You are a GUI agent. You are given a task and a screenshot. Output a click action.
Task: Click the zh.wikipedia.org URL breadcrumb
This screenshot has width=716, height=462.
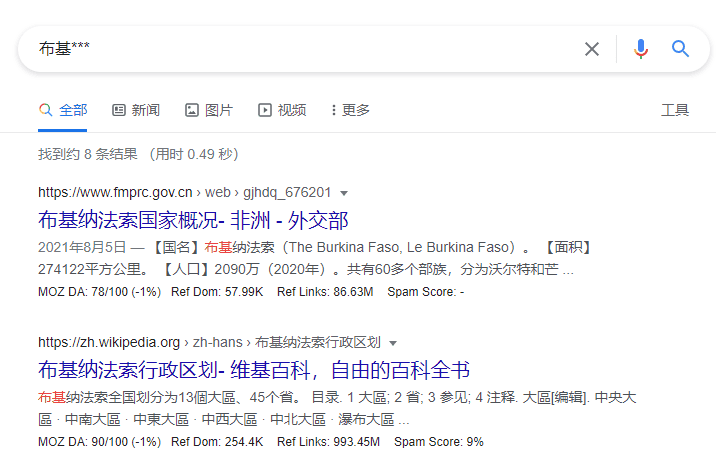tap(109, 343)
